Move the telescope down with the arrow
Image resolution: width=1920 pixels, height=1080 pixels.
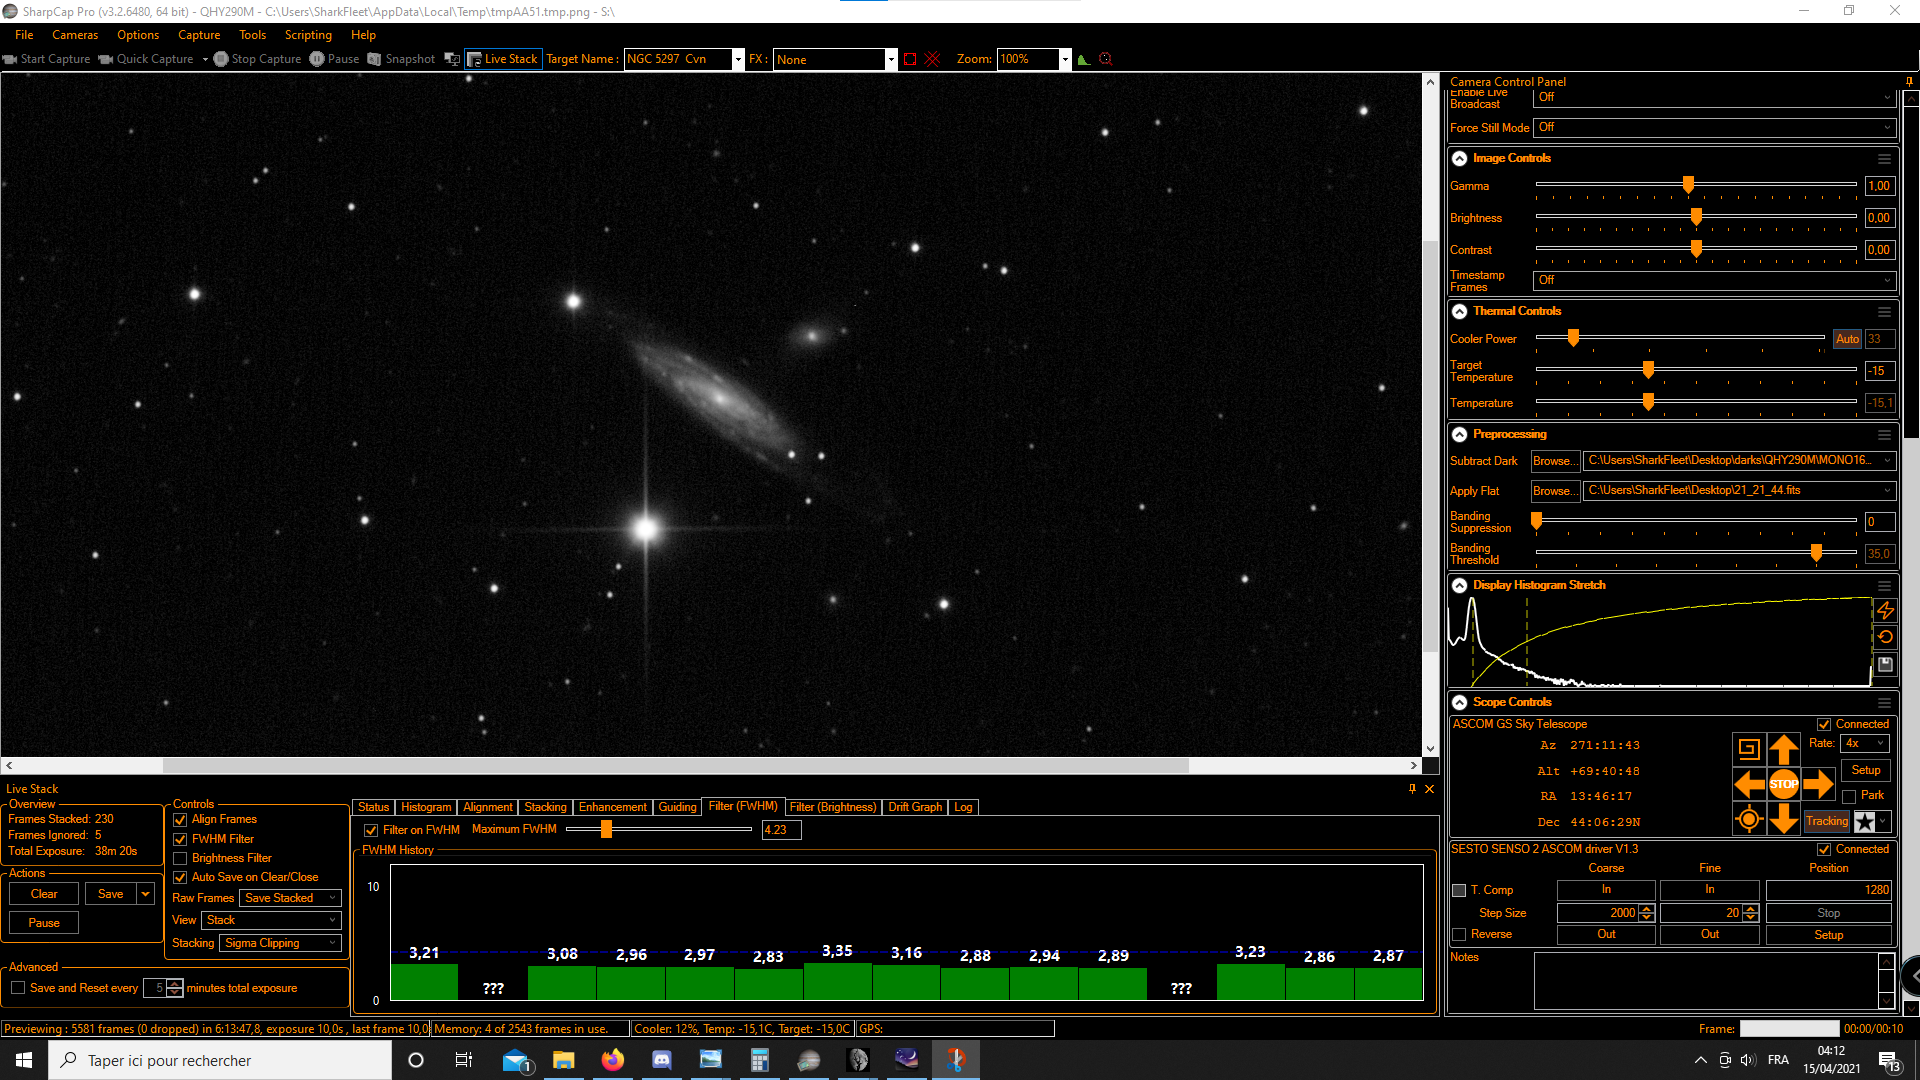1783,819
